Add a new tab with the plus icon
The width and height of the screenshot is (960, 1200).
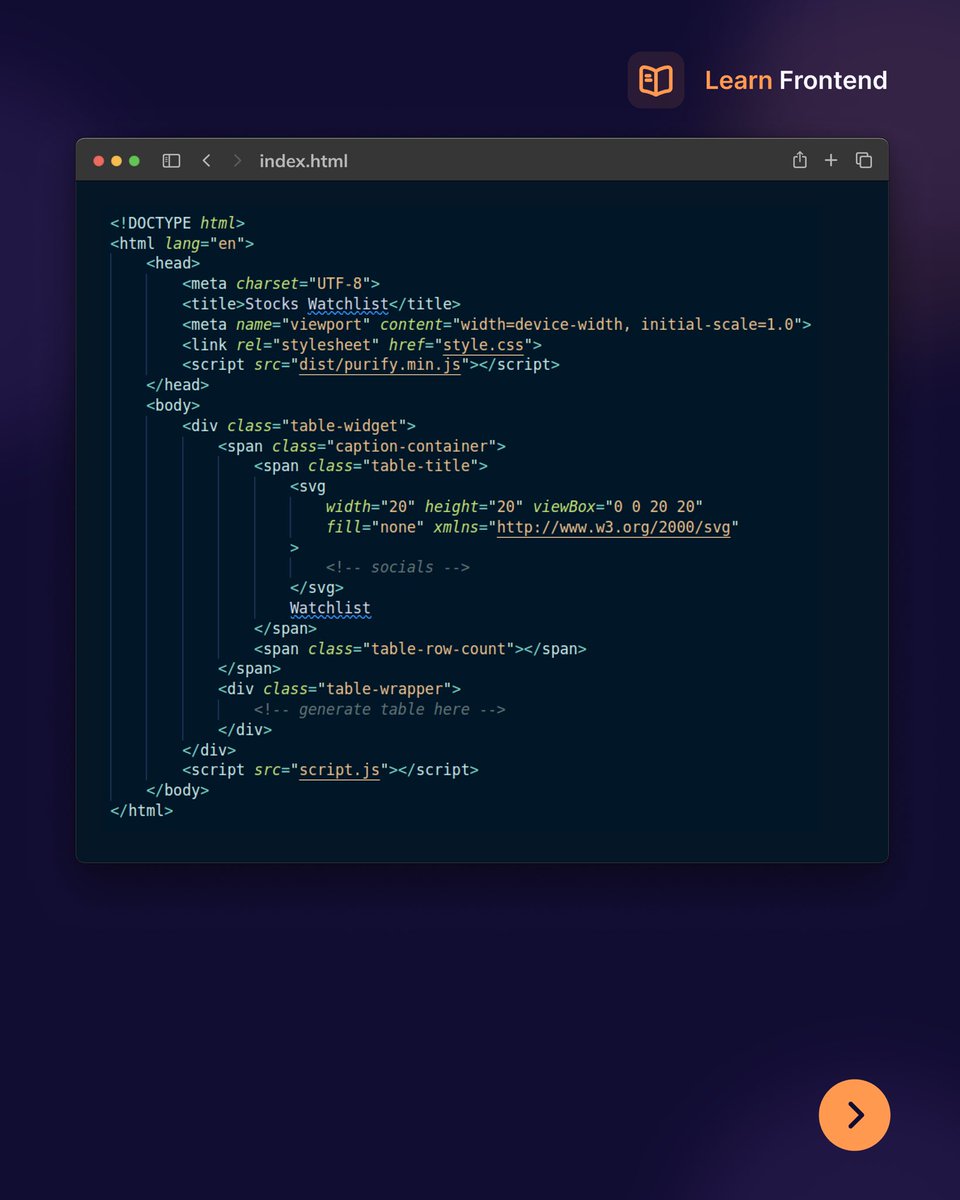(831, 160)
